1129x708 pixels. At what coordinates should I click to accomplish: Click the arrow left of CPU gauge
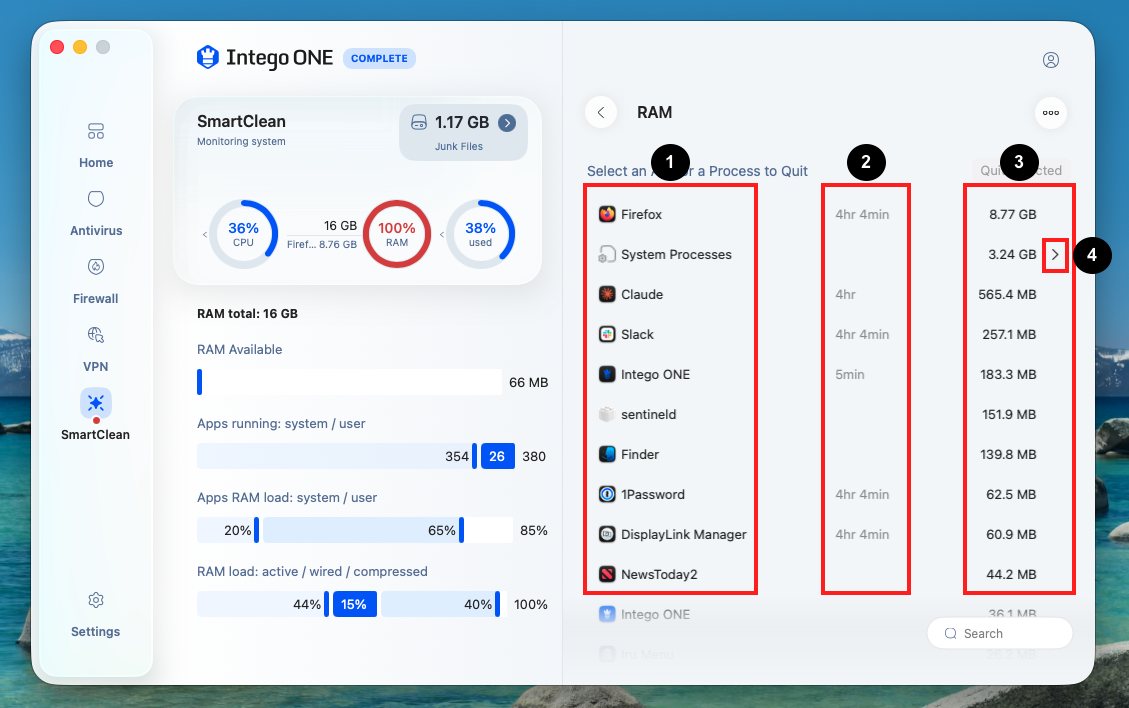point(204,235)
